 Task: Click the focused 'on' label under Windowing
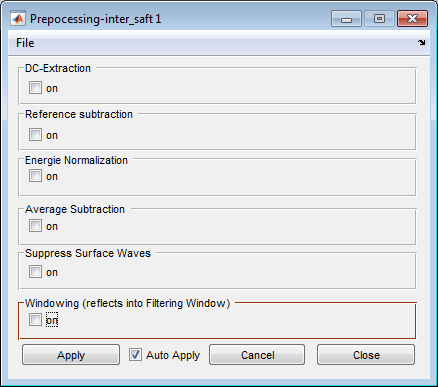(52, 320)
